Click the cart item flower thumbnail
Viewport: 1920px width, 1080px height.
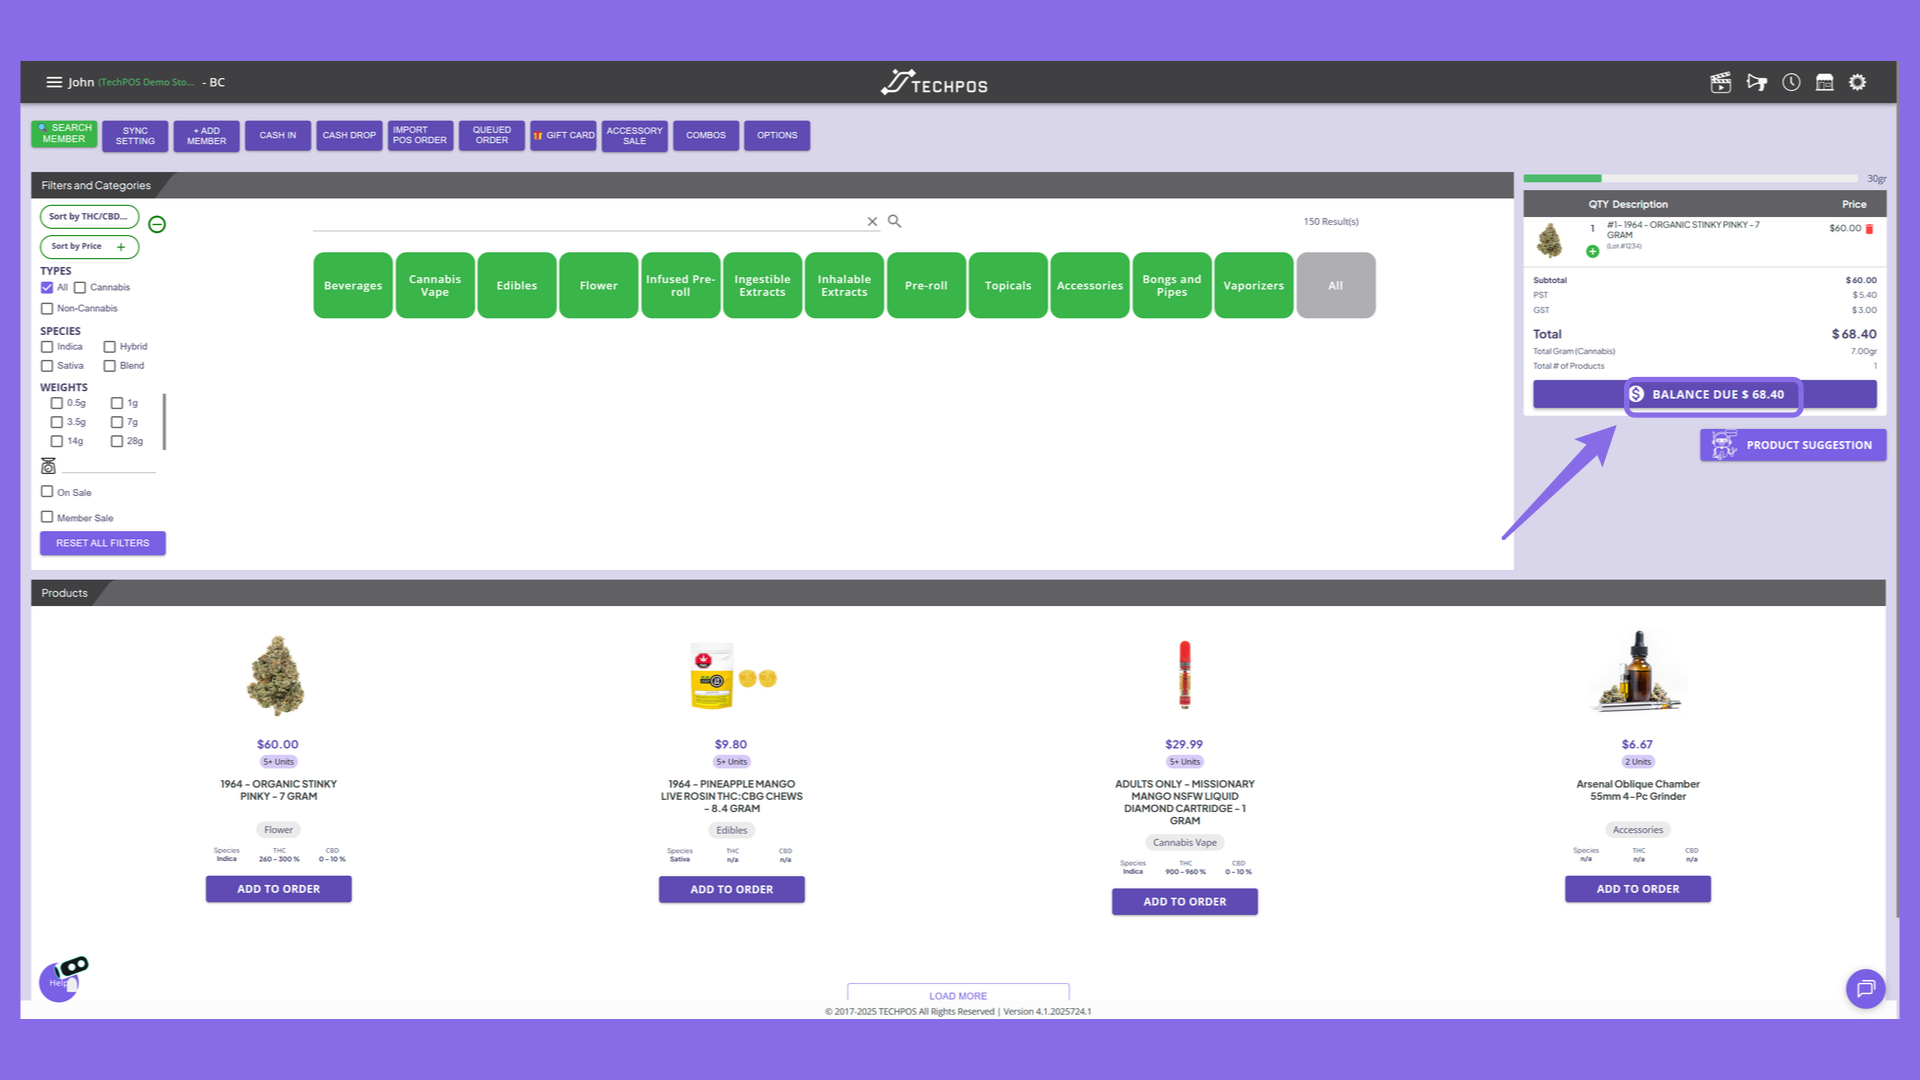point(1550,240)
